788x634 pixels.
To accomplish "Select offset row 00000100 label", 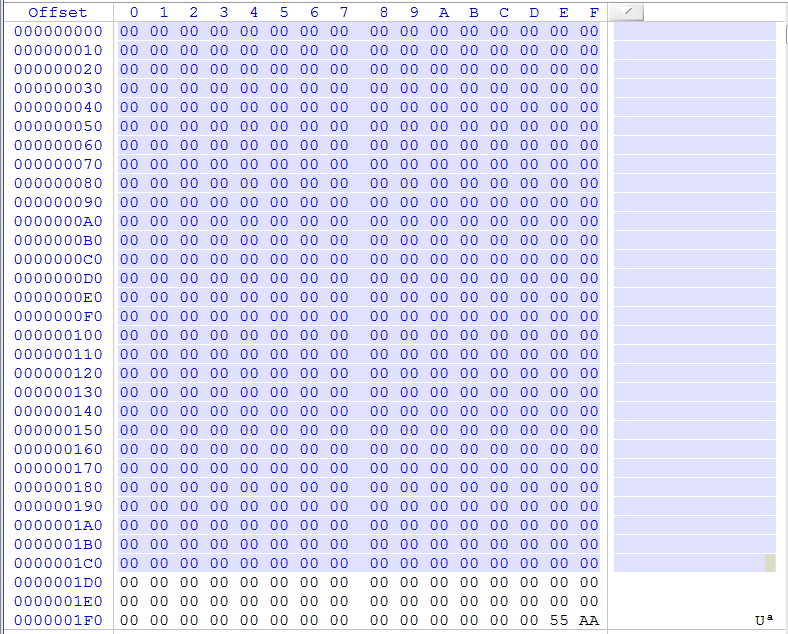I will click(58, 335).
